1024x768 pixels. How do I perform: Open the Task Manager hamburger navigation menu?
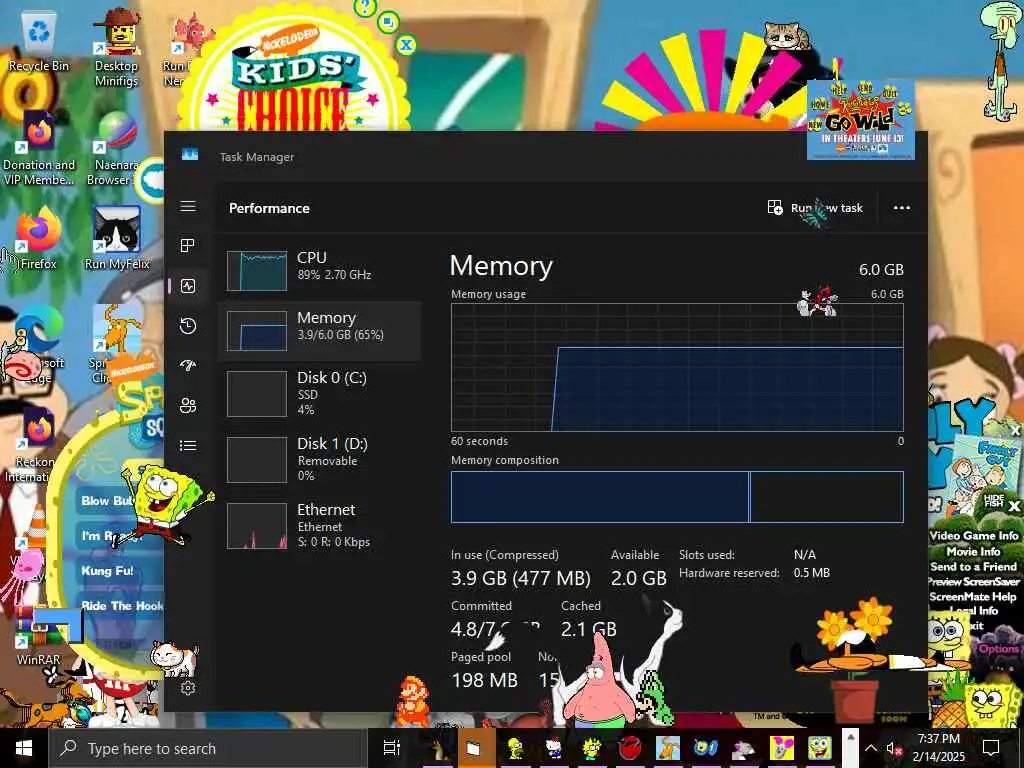(x=188, y=206)
